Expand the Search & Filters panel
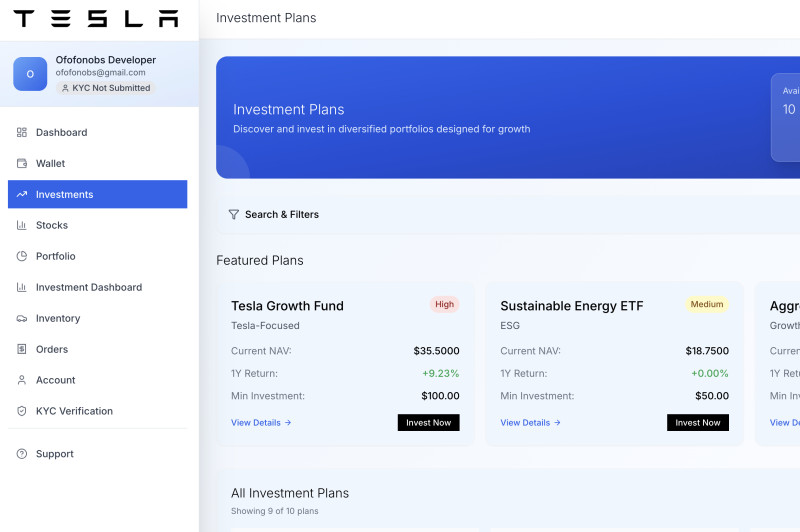This screenshot has width=800, height=532. pyautogui.click(x=281, y=215)
